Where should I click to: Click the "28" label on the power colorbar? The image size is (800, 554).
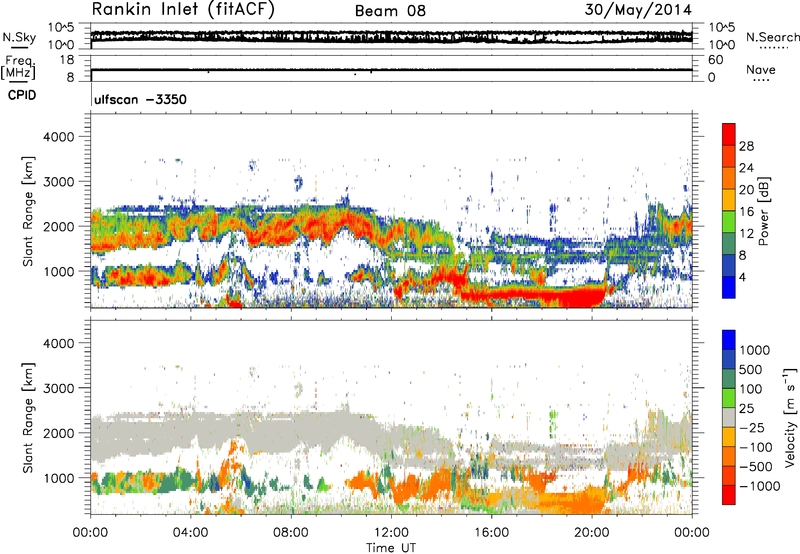[746, 146]
